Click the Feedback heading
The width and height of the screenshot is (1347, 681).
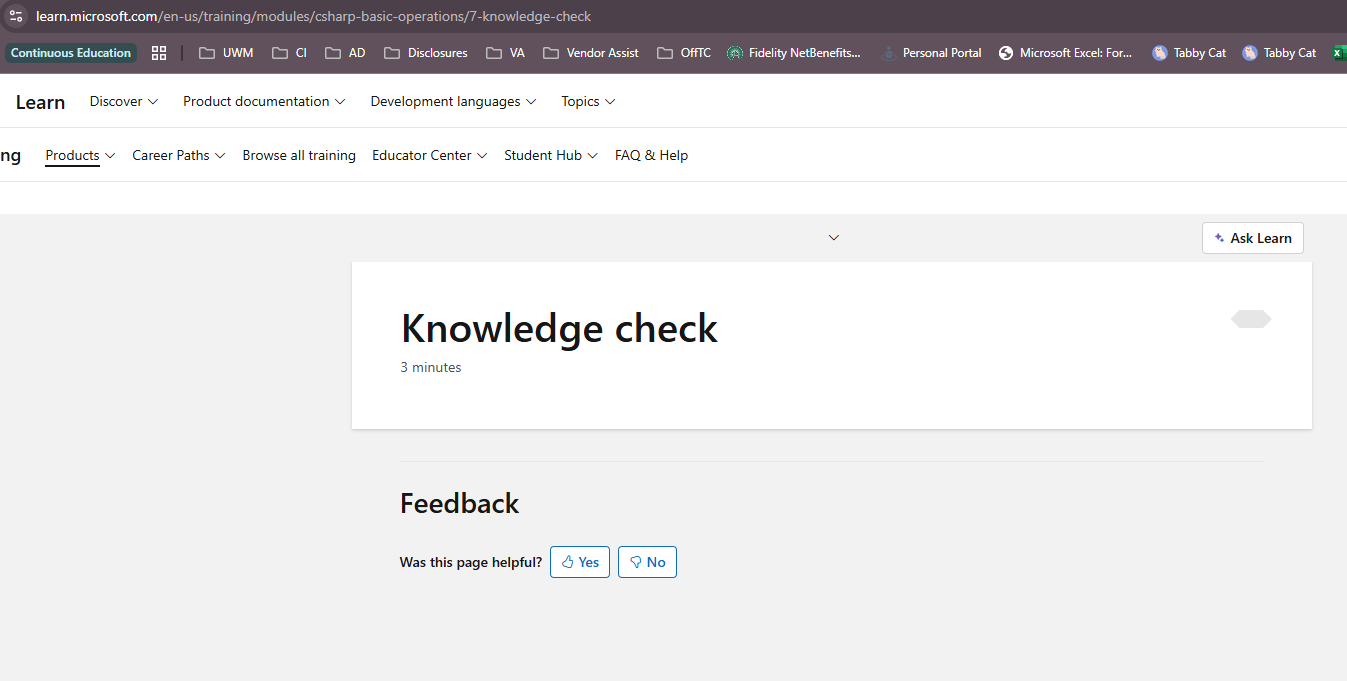click(459, 503)
